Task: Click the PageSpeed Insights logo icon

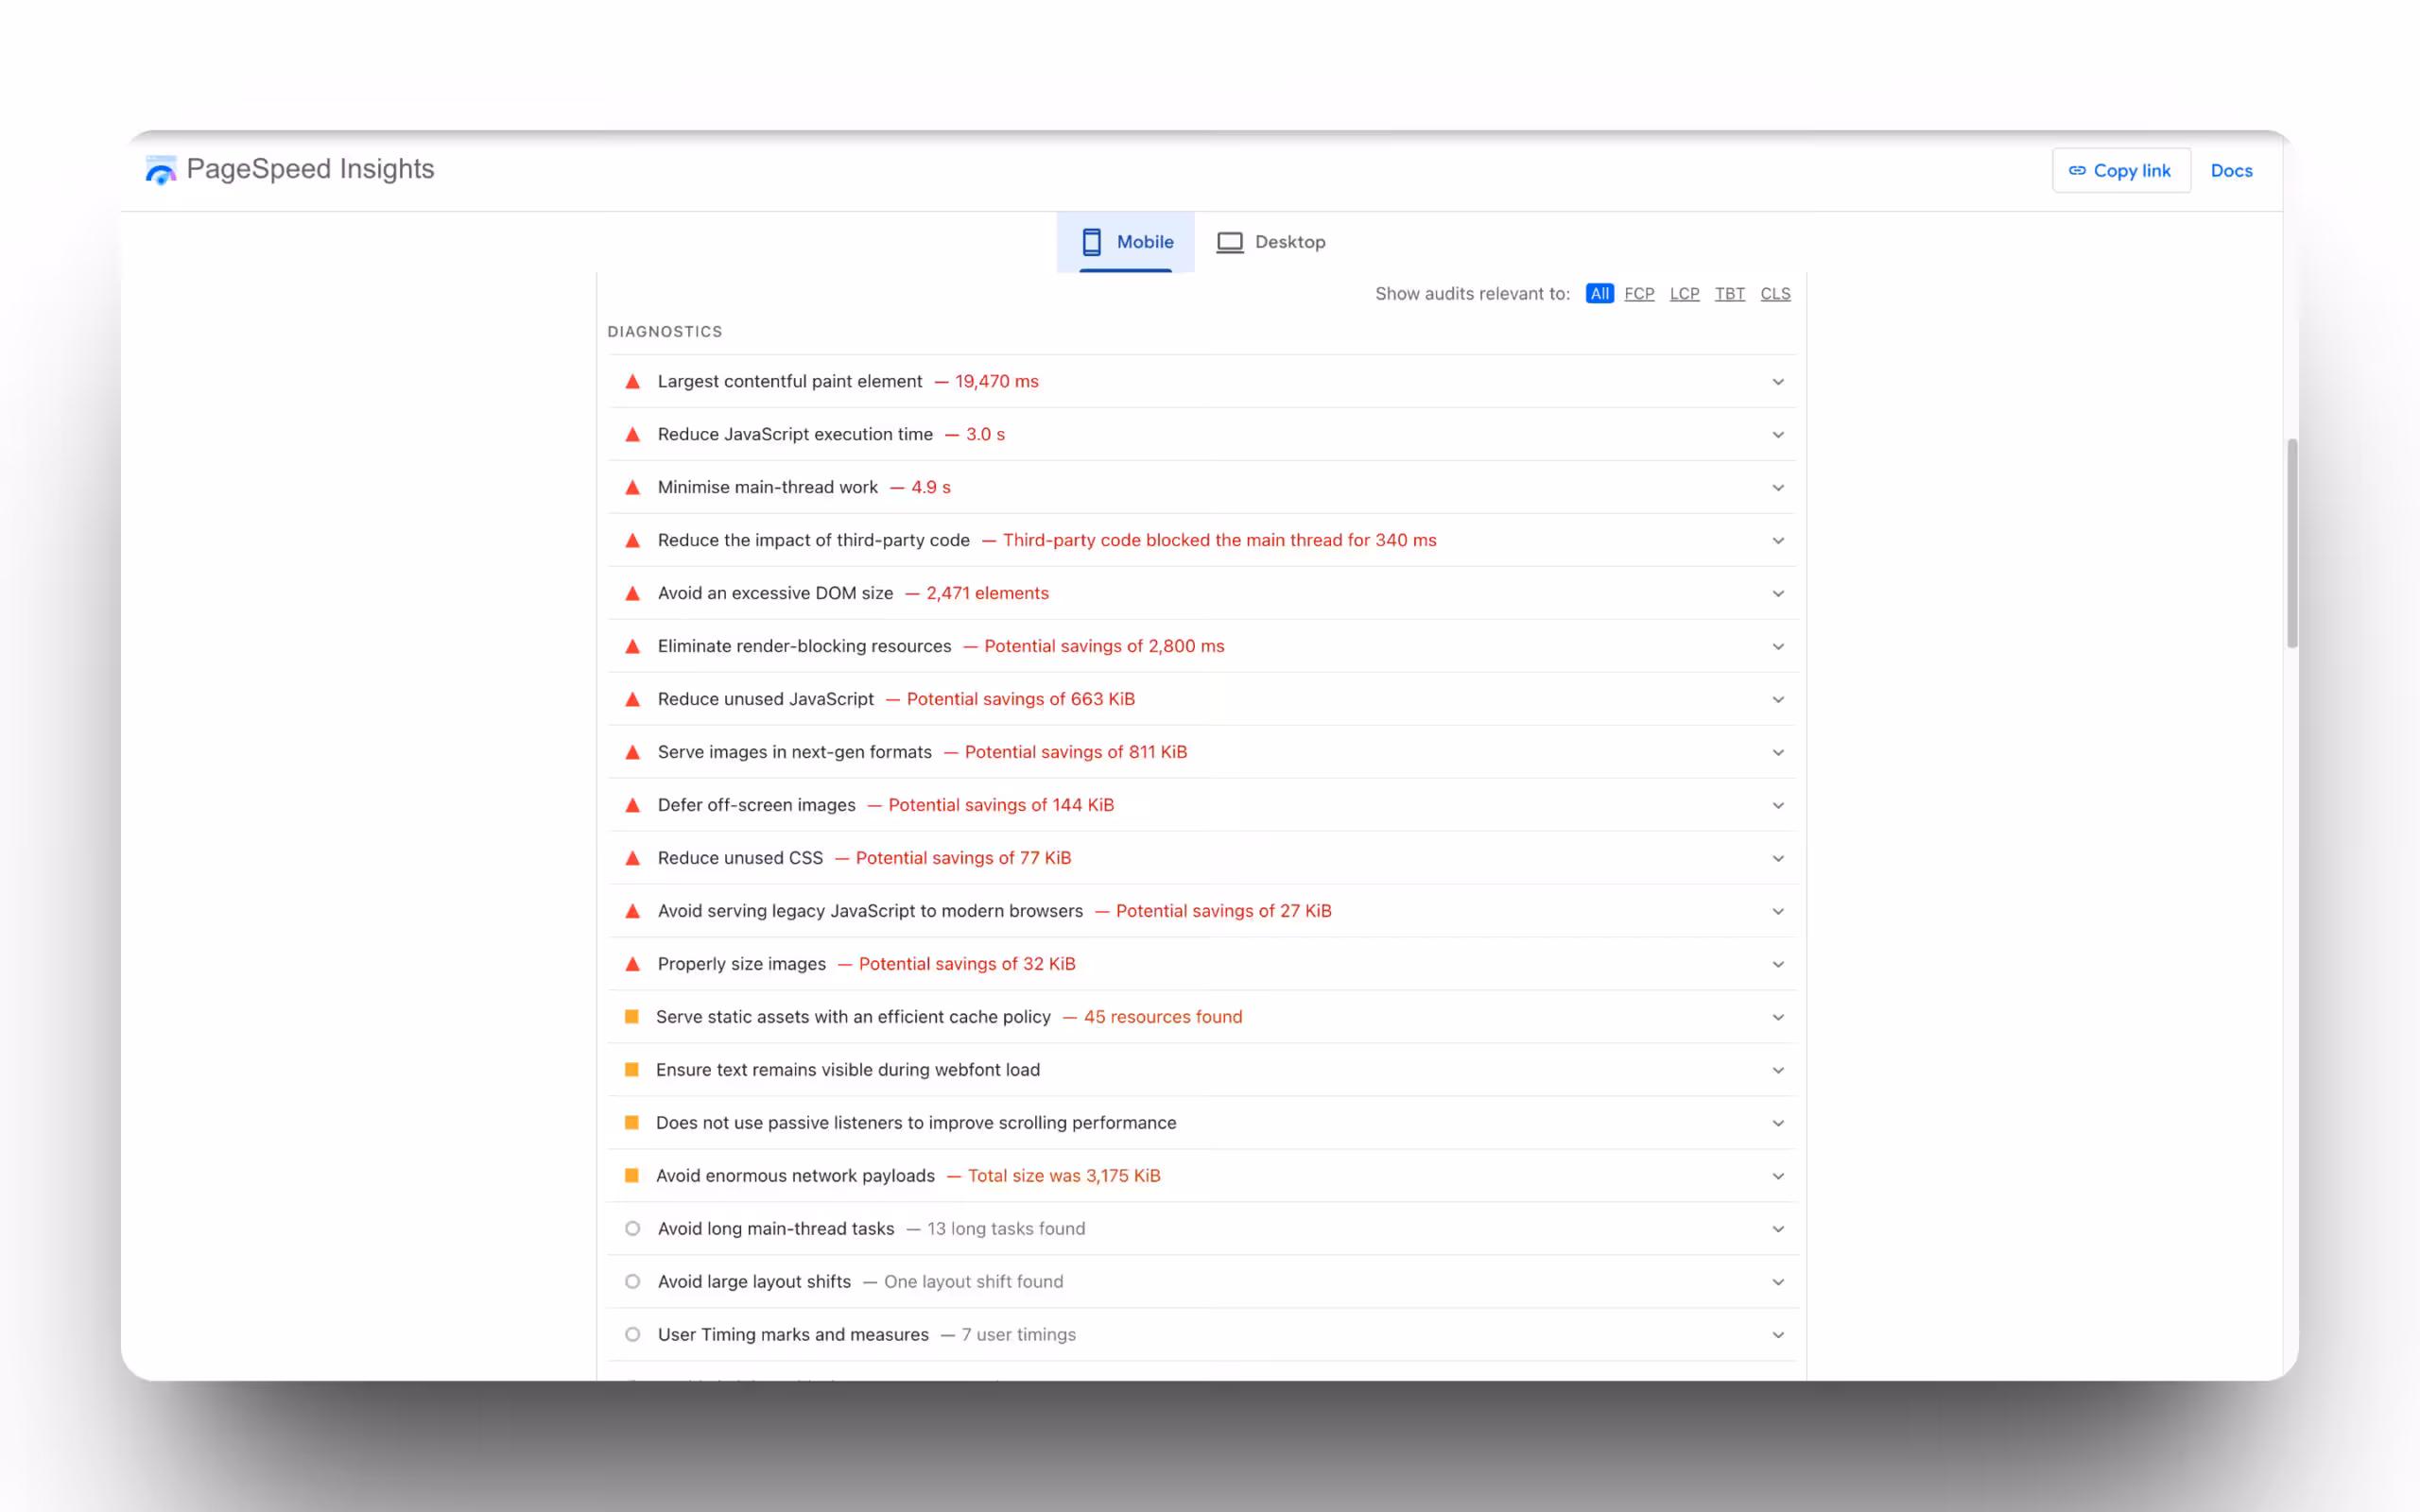Action: coord(161,170)
